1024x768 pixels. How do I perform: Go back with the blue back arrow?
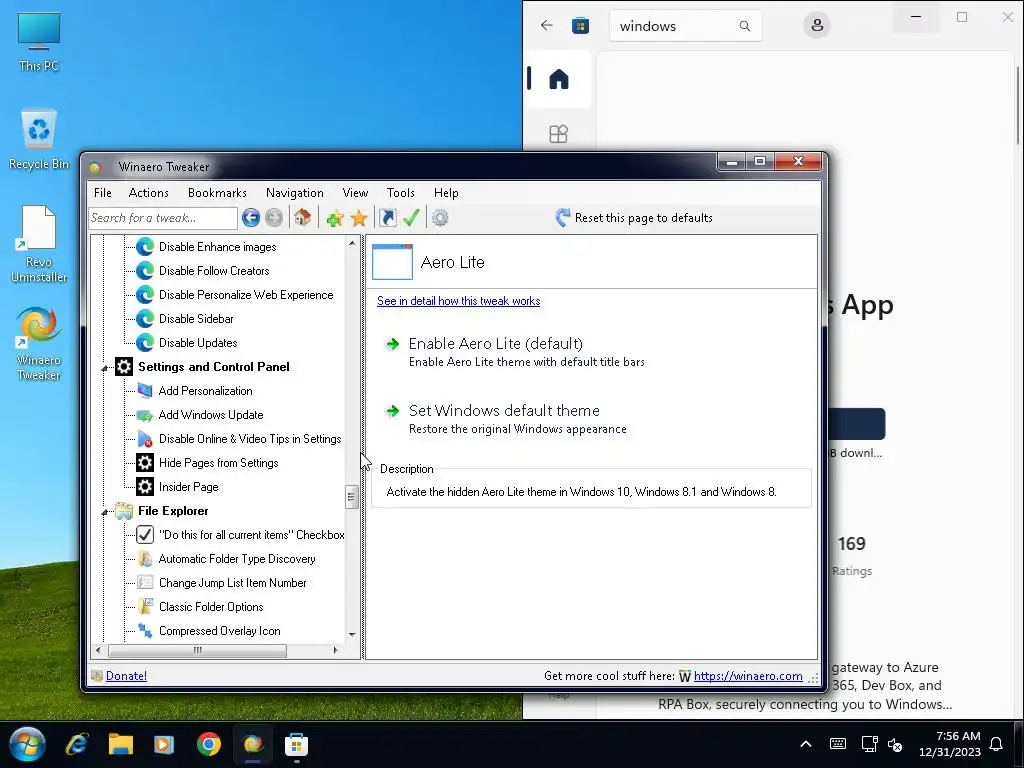coord(251,217)
